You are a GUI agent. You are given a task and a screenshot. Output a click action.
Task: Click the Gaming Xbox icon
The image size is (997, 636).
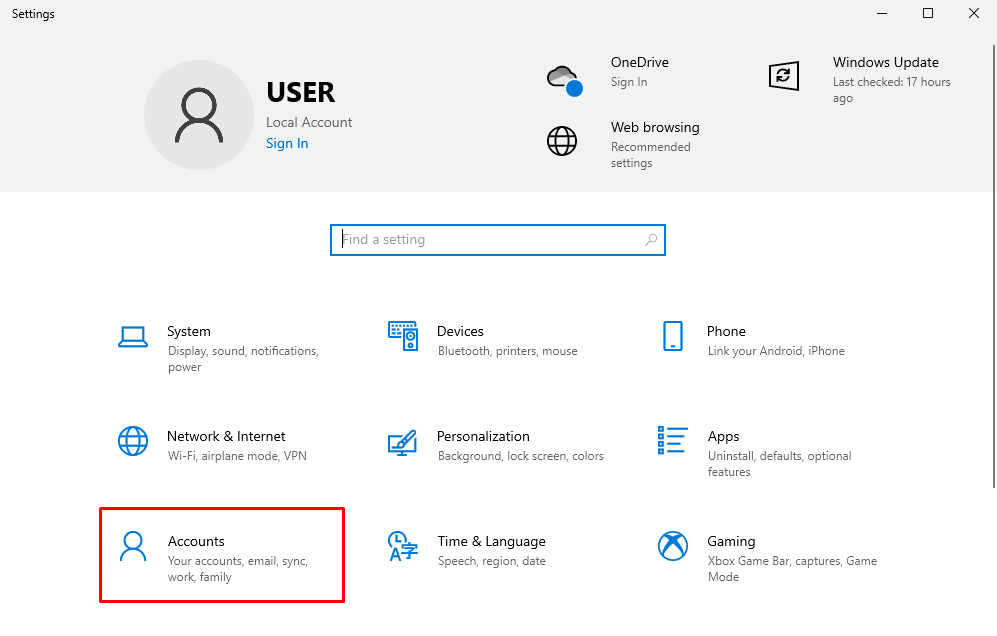[673, 546]
